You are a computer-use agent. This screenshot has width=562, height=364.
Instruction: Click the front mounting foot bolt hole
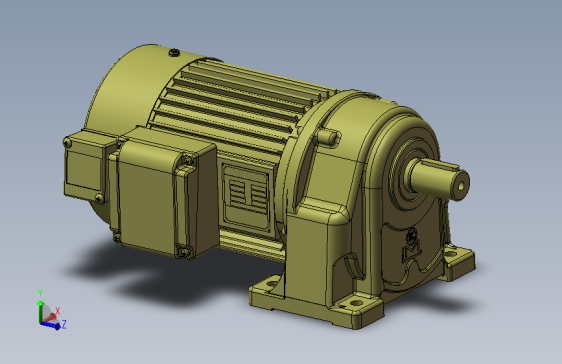[356, 303]
